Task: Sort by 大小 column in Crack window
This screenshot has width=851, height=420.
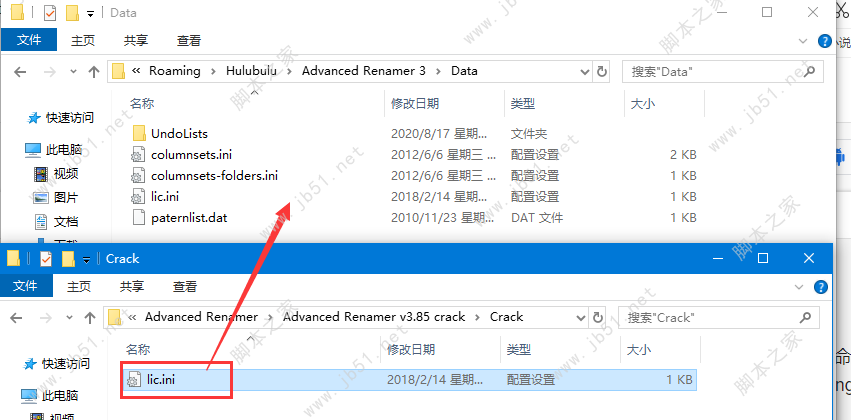Action: pos(639,349)
